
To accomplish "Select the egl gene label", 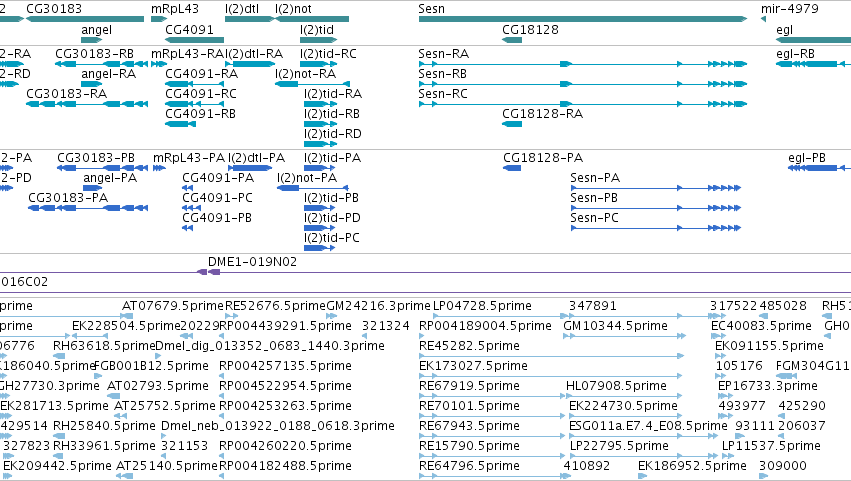I will tap(785, 30).
